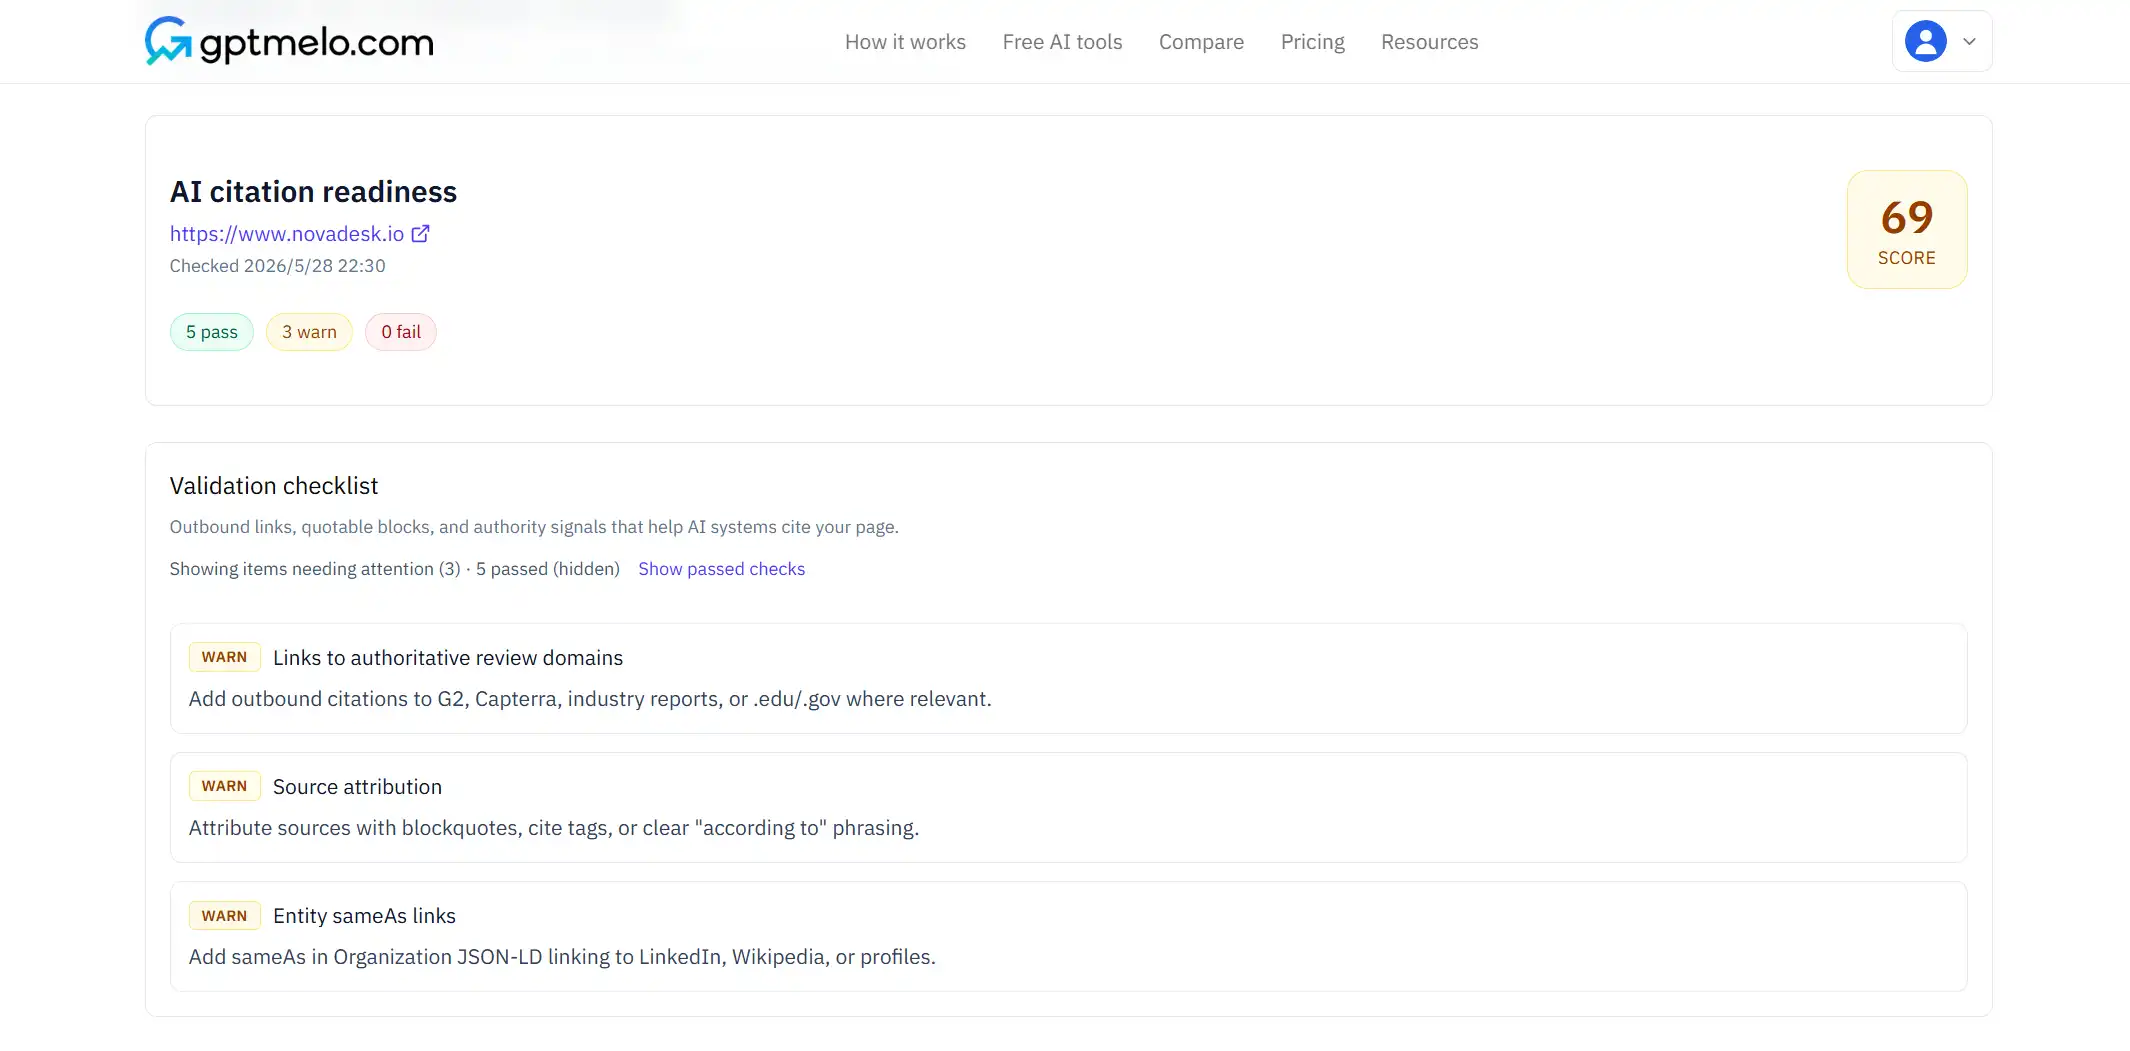Expand the account menu chevron
The width and height of the screenshot is (2130, 1051).
1969,42
